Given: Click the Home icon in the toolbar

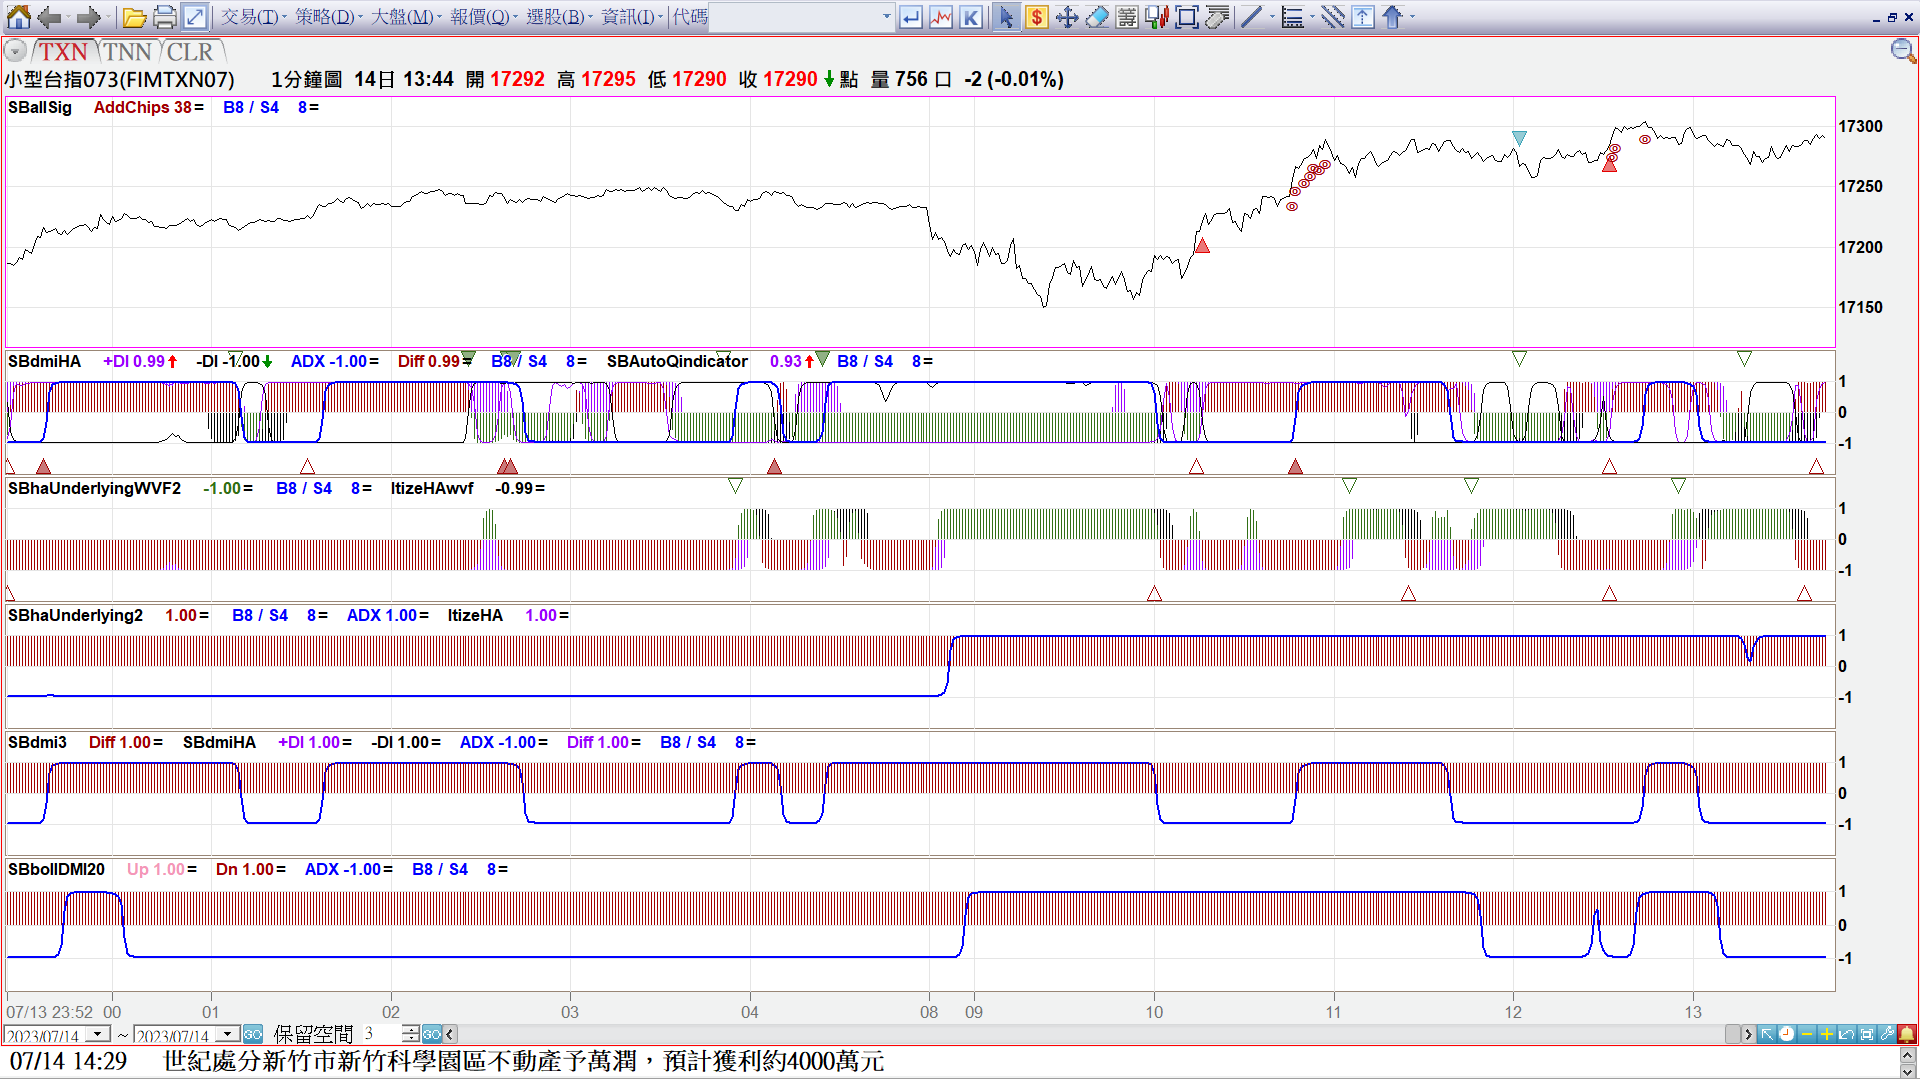Looking at the screenshot, I should coord(18,17).
